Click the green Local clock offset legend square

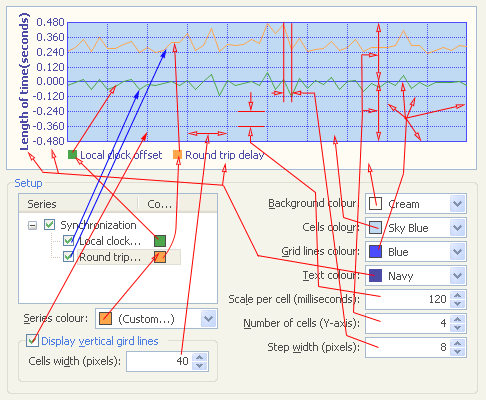tap(72, 155)
